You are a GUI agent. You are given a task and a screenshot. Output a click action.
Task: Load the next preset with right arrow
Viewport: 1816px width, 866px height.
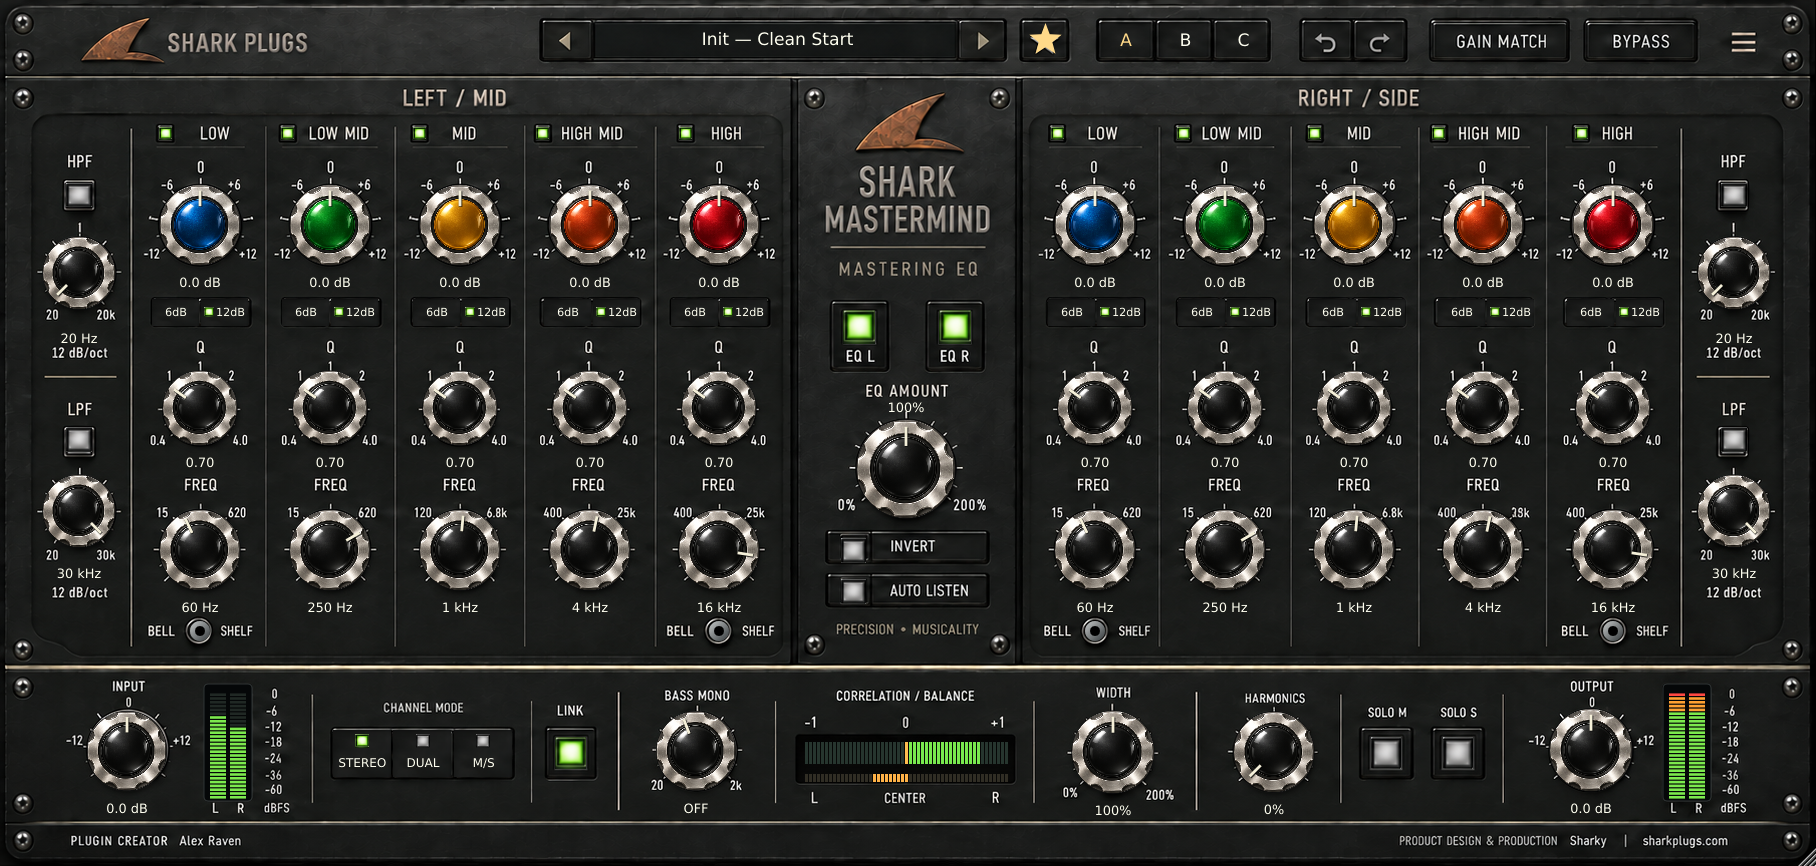(982, 41)
